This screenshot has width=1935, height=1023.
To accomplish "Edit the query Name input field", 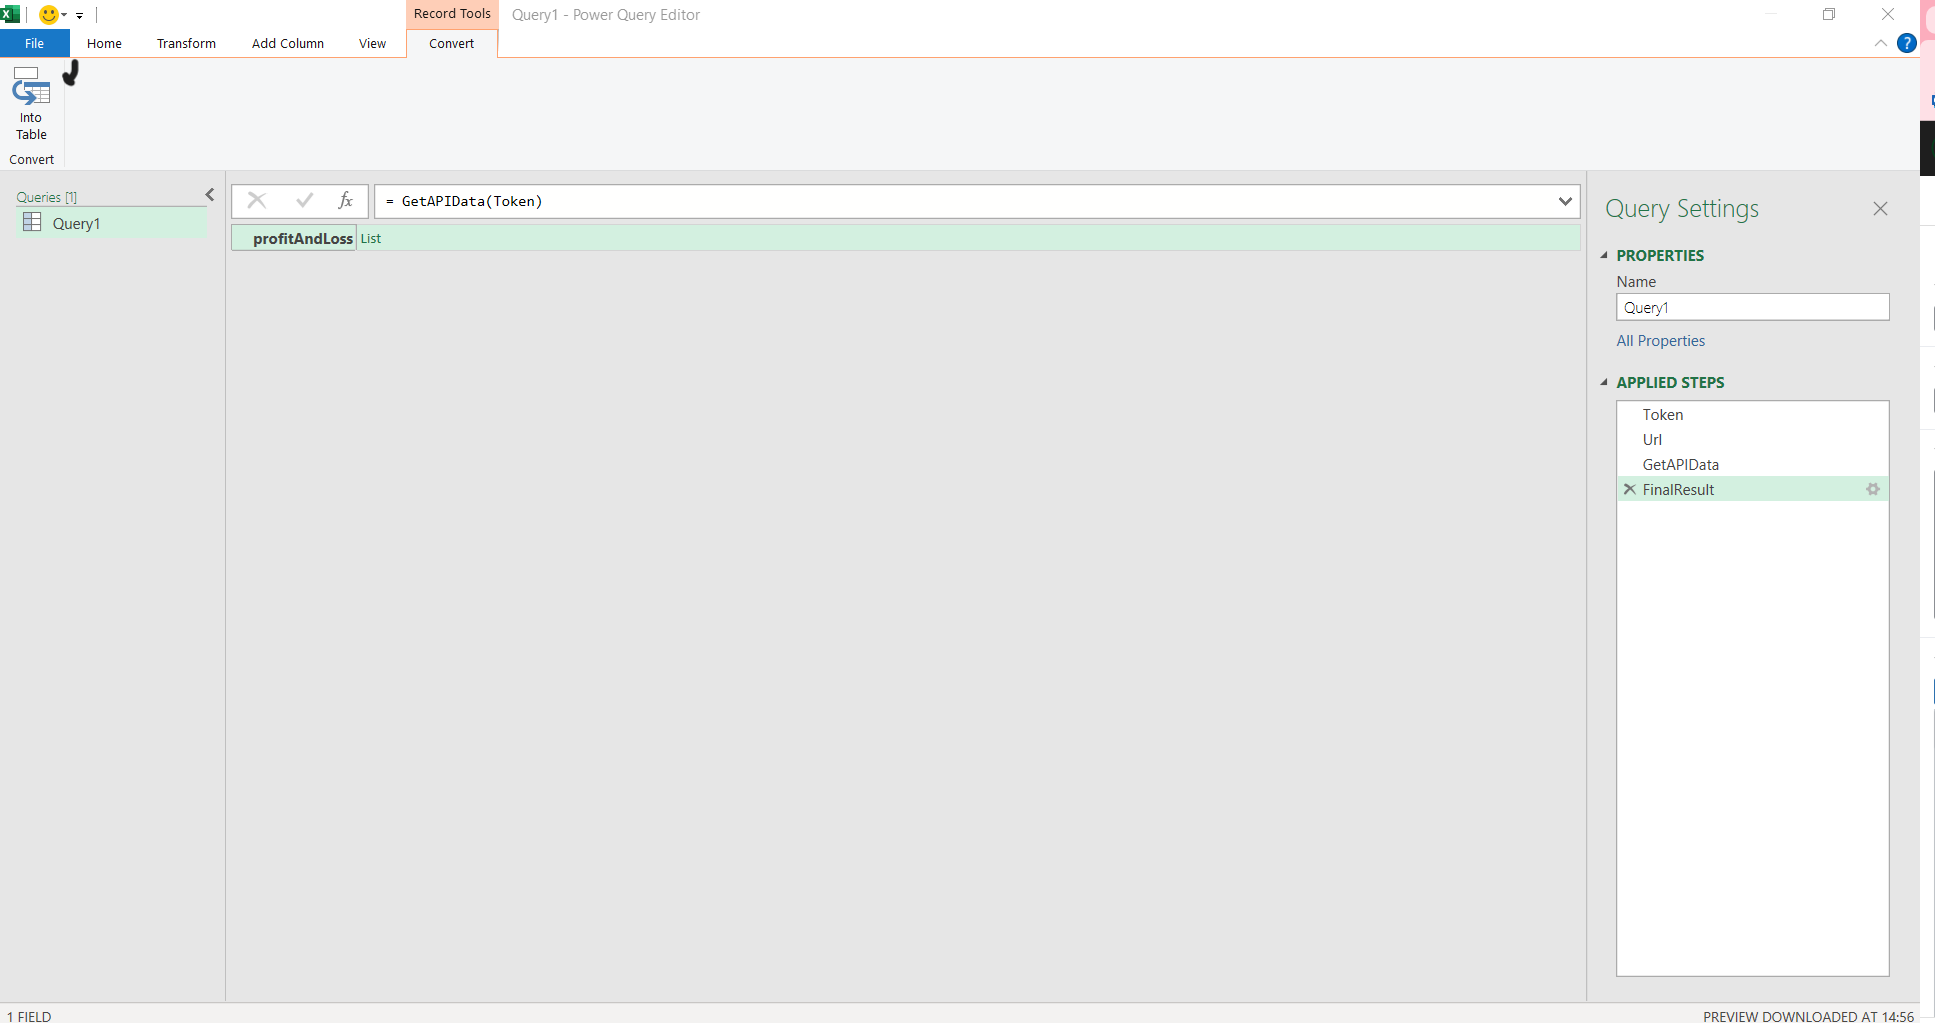I will pyautogui.click(x=1752, y=307).
